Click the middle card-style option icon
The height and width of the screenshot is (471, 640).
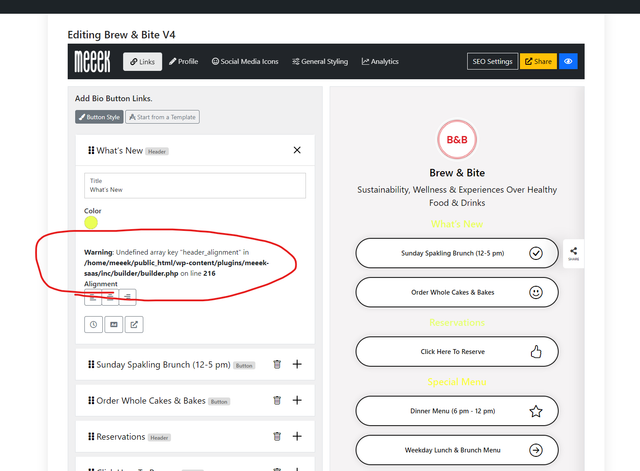tap(113, 324)
